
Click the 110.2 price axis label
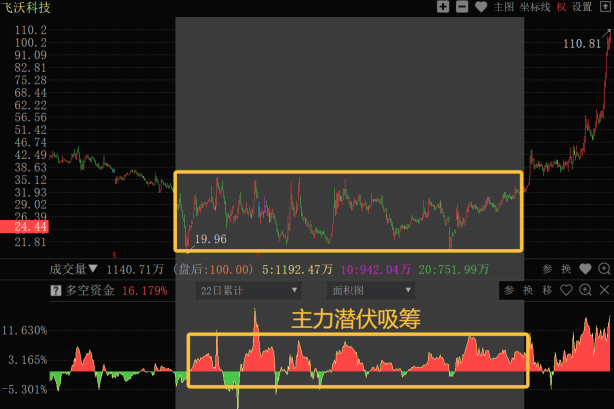click(31, 30)
